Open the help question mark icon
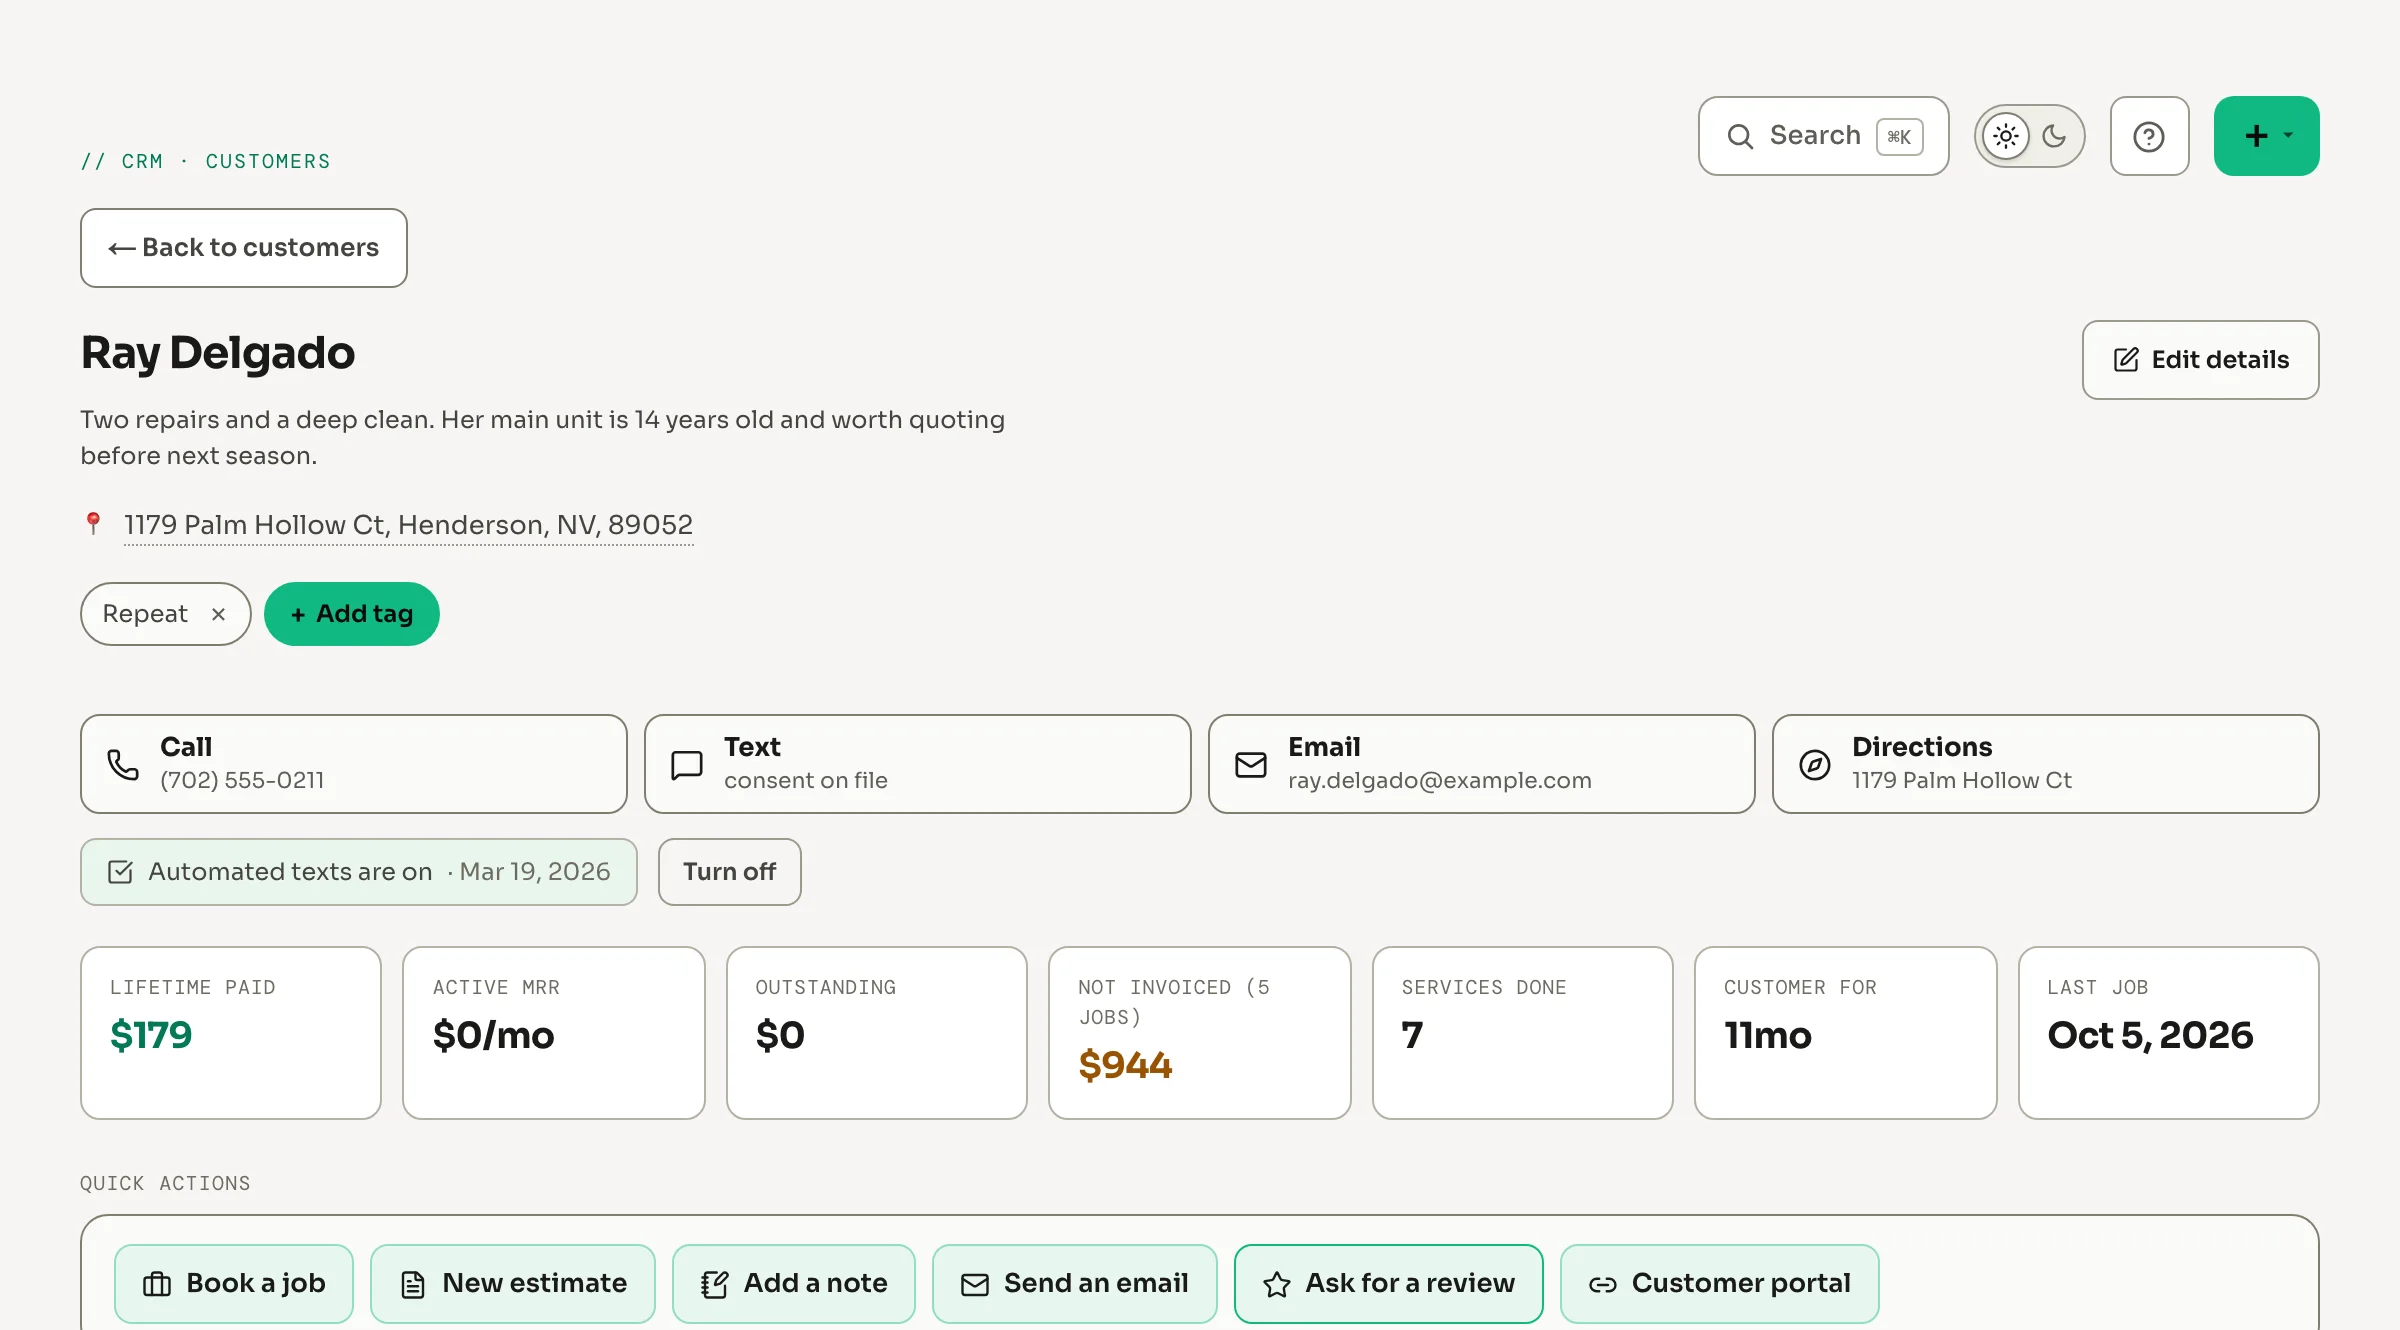Viewport: 2400px width, 1330px height. pos(2149,136)
